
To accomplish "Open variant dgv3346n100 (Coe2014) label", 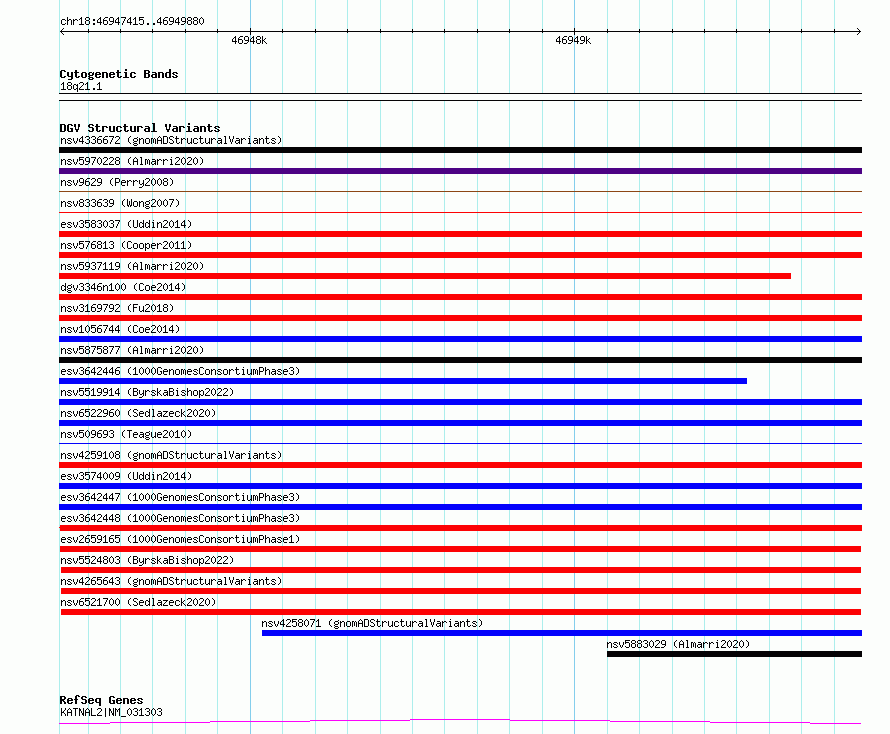I will click(123, 287).
